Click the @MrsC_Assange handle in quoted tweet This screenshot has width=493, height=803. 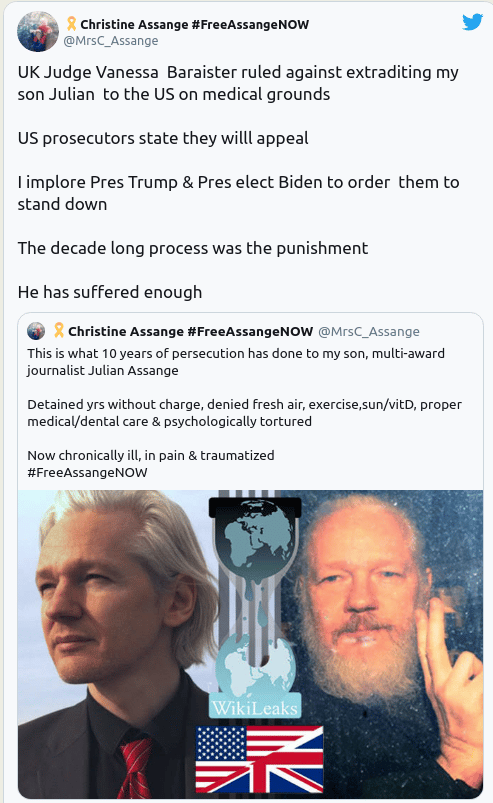[369, 332]
